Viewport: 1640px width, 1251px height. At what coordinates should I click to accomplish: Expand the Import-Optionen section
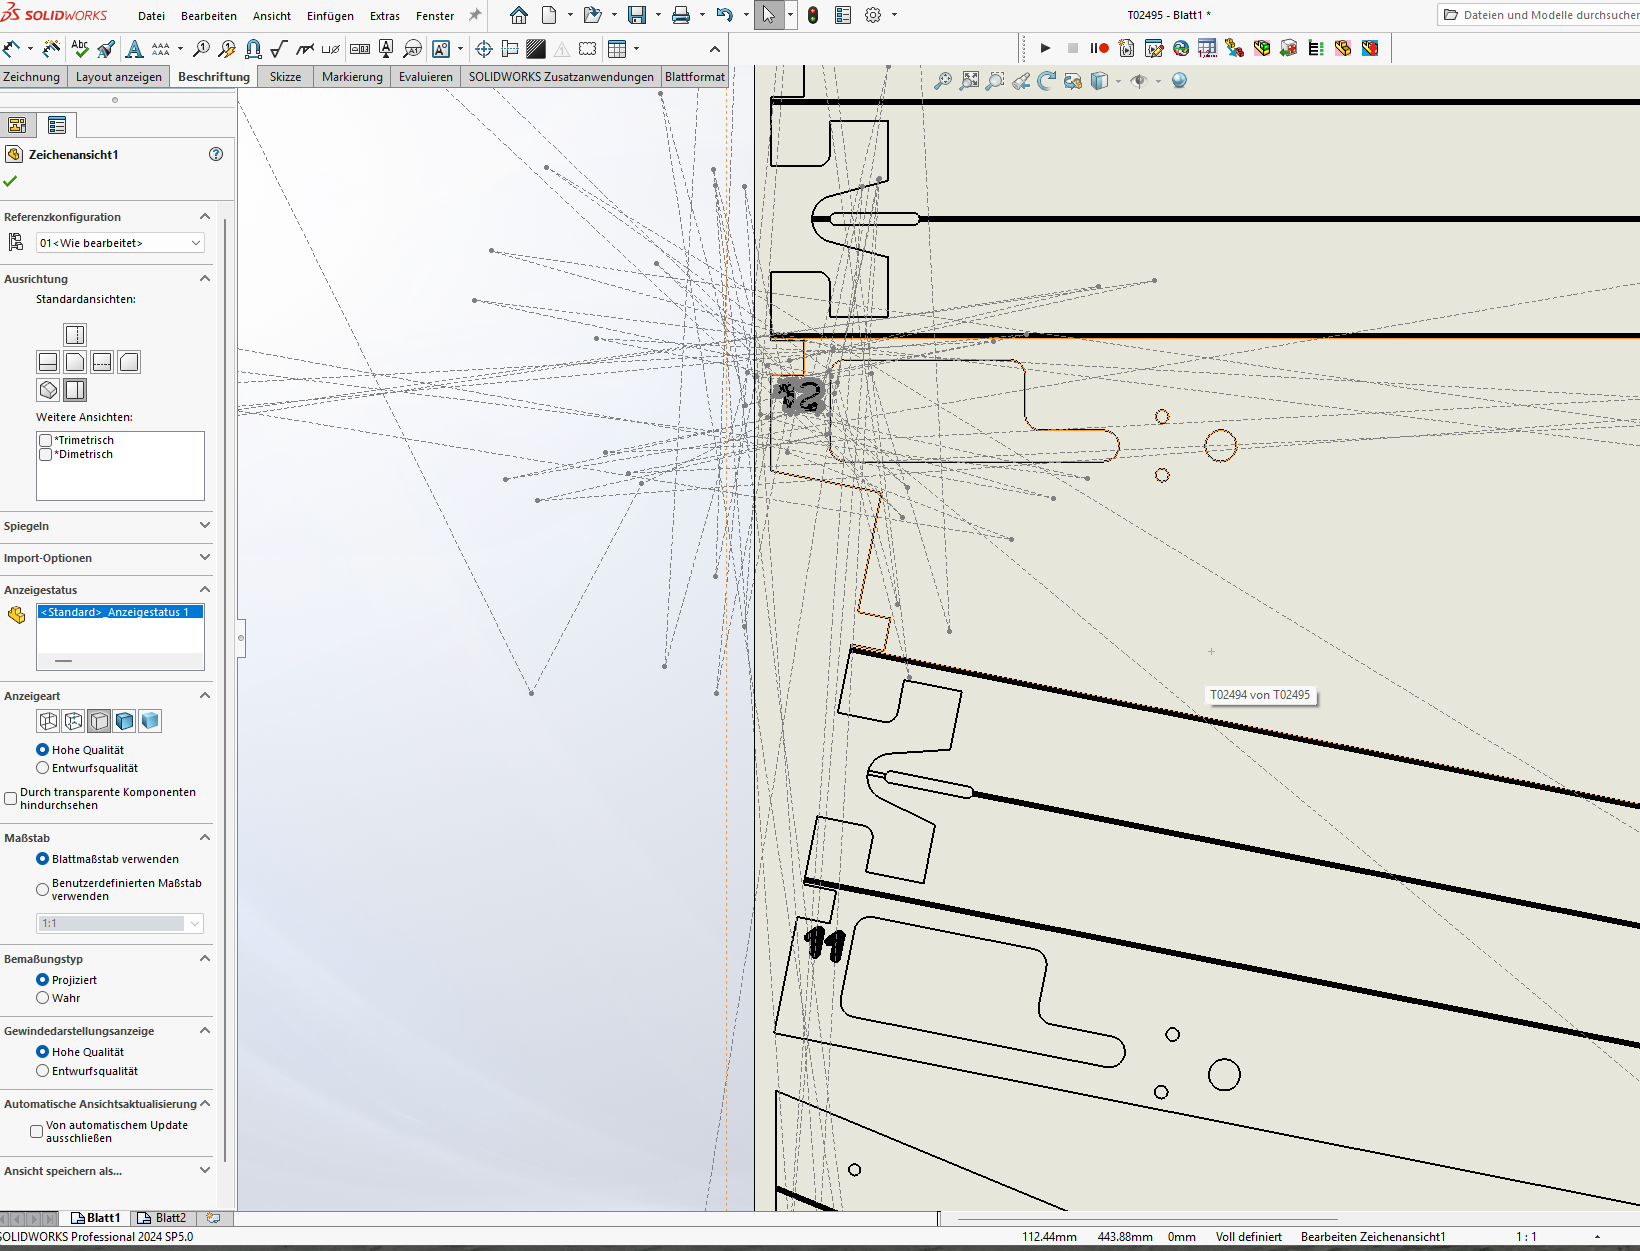coord(205,558)
